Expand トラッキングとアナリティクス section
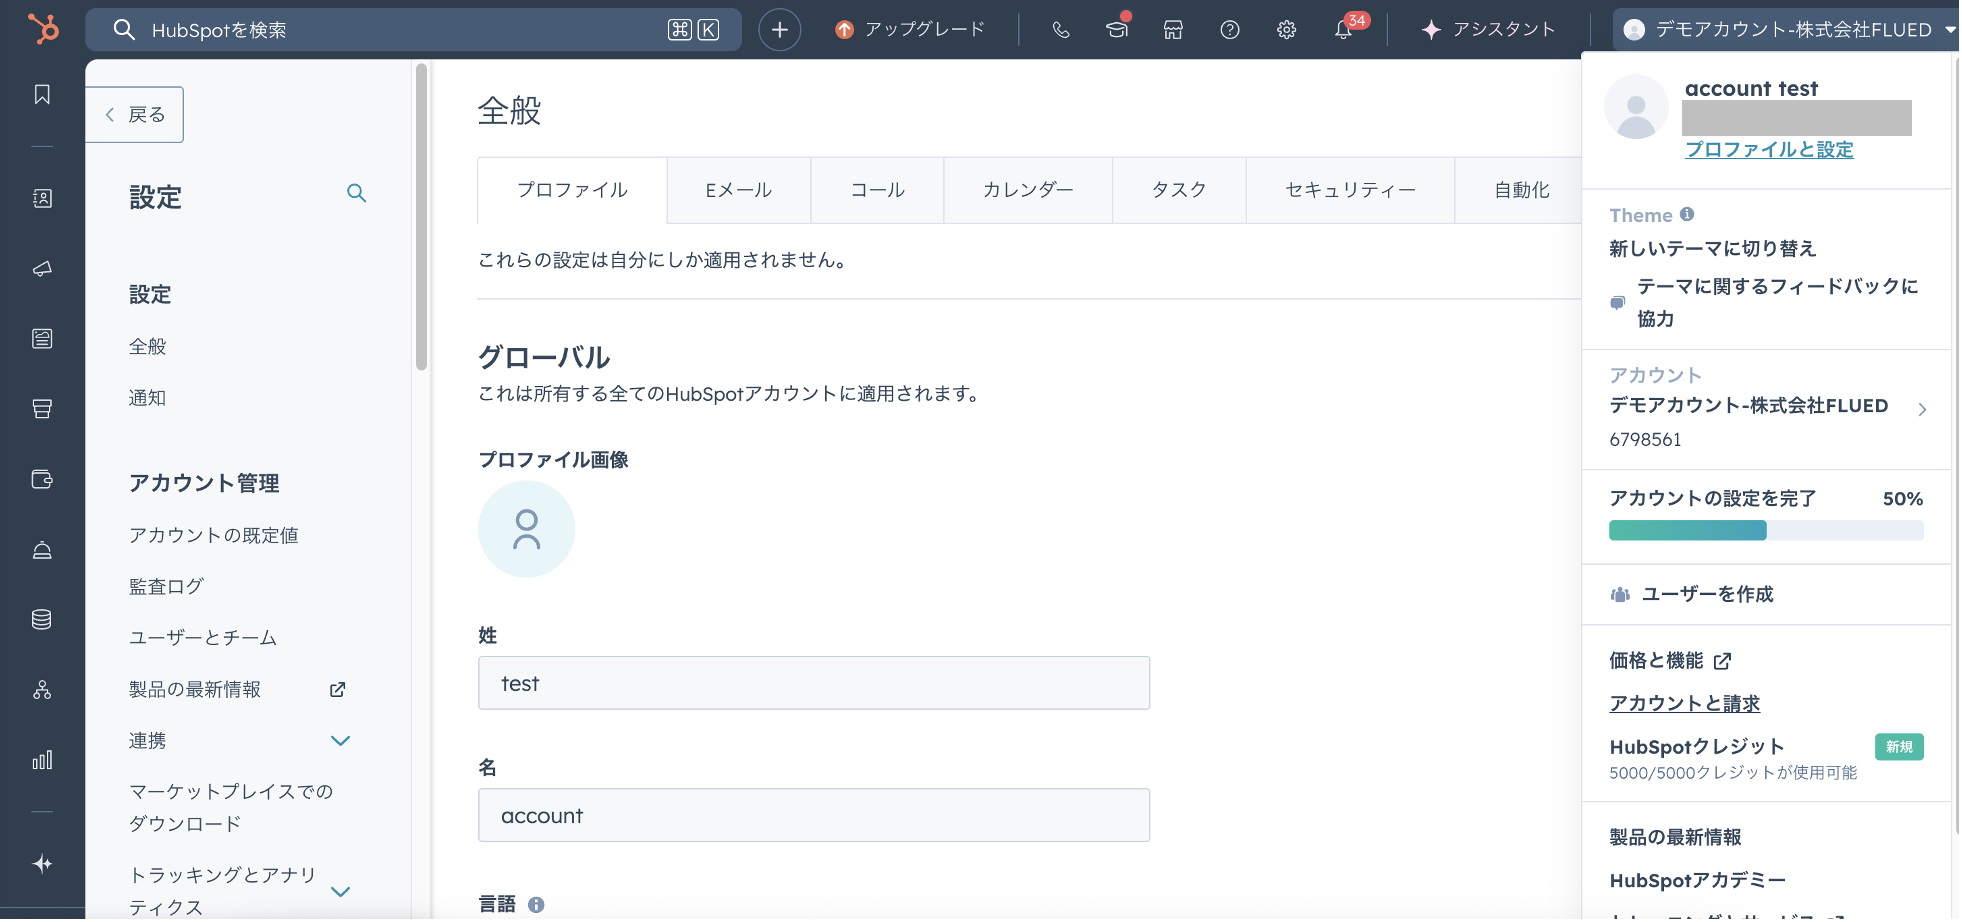 click(340, 891)
